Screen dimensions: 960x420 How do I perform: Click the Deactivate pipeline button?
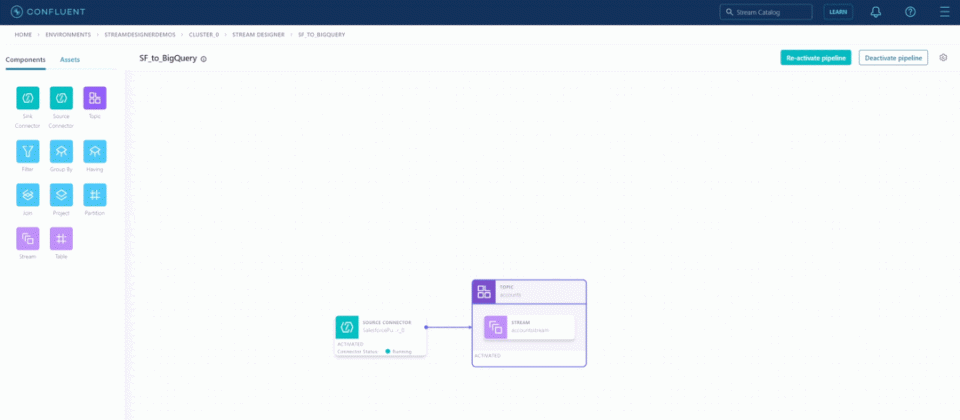893,58
